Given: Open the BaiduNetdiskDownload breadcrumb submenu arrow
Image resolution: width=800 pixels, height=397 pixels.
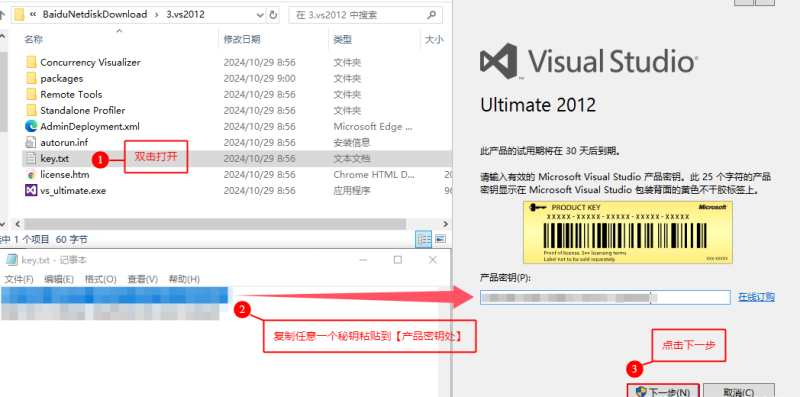Looking at the screenshot, I should (x=157, y=15).
